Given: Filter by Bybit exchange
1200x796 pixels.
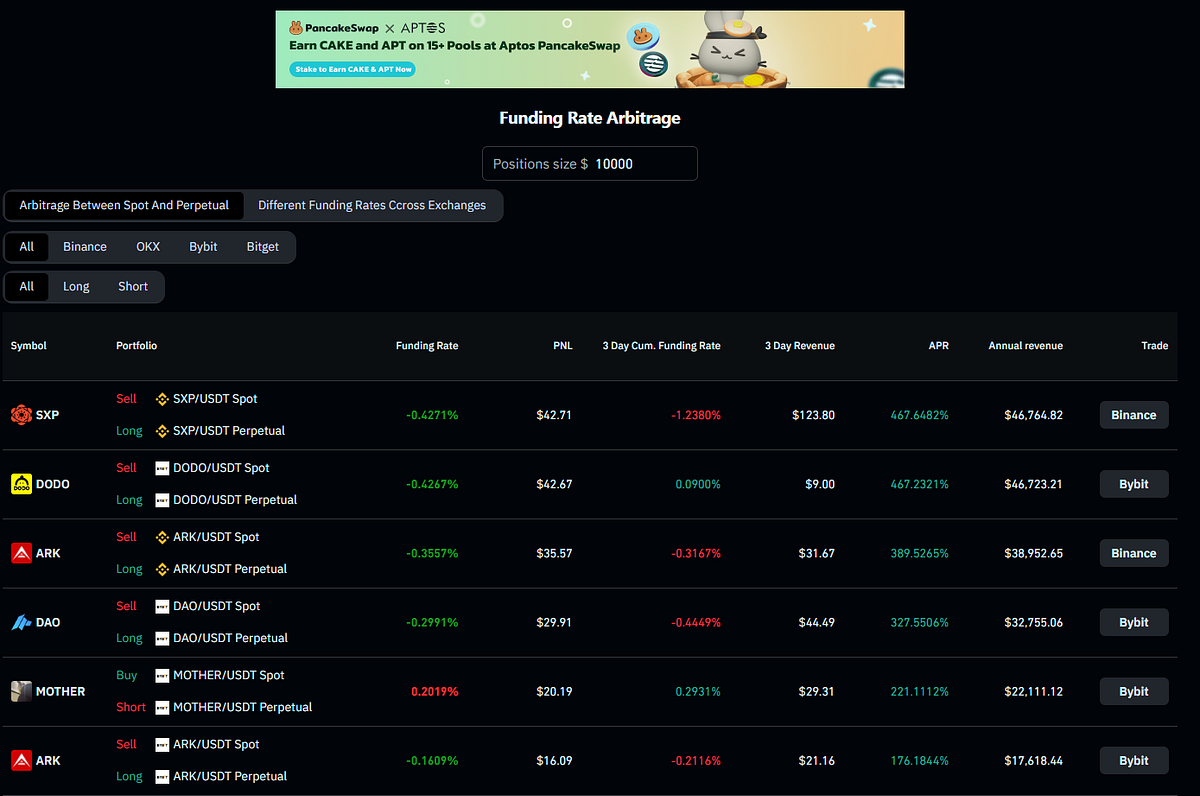Looking at the screenshot, I should [203, 247].
